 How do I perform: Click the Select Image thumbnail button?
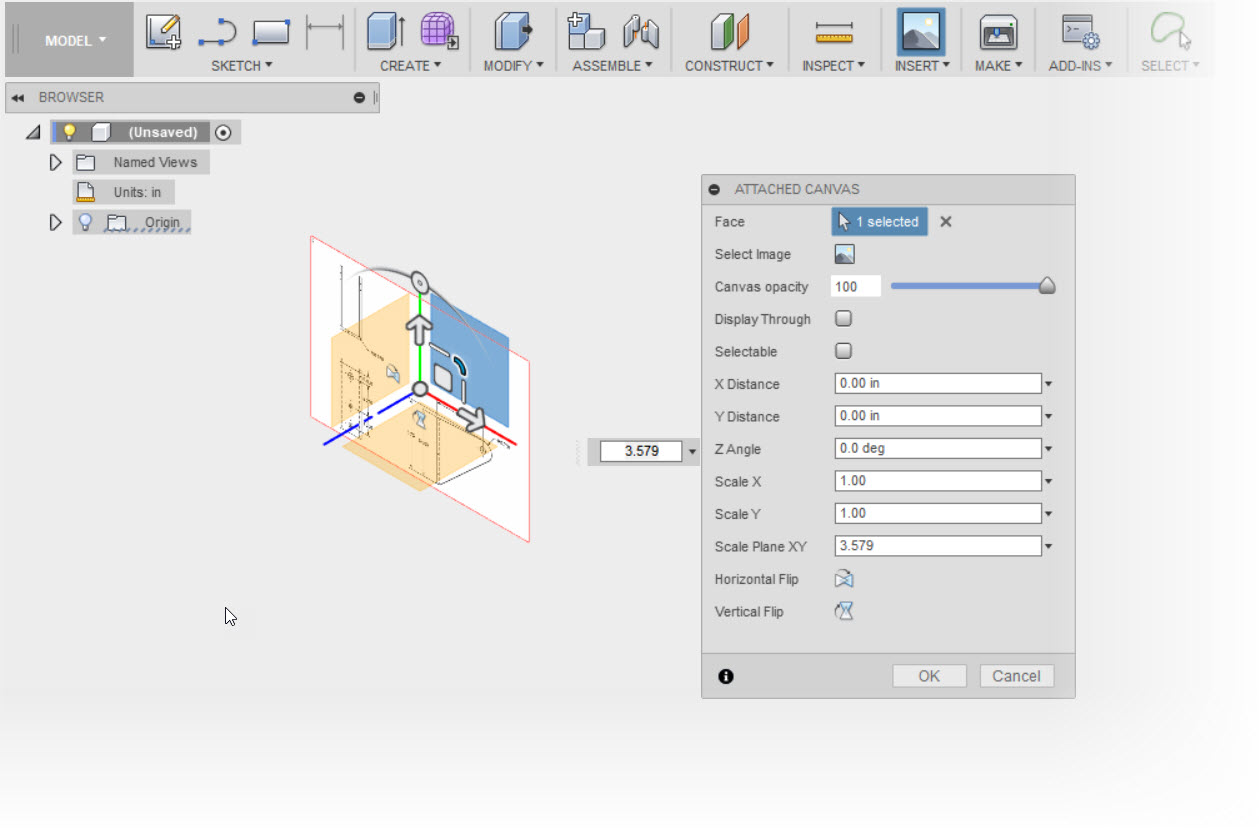pyautogui.click(x=844, y=254)
